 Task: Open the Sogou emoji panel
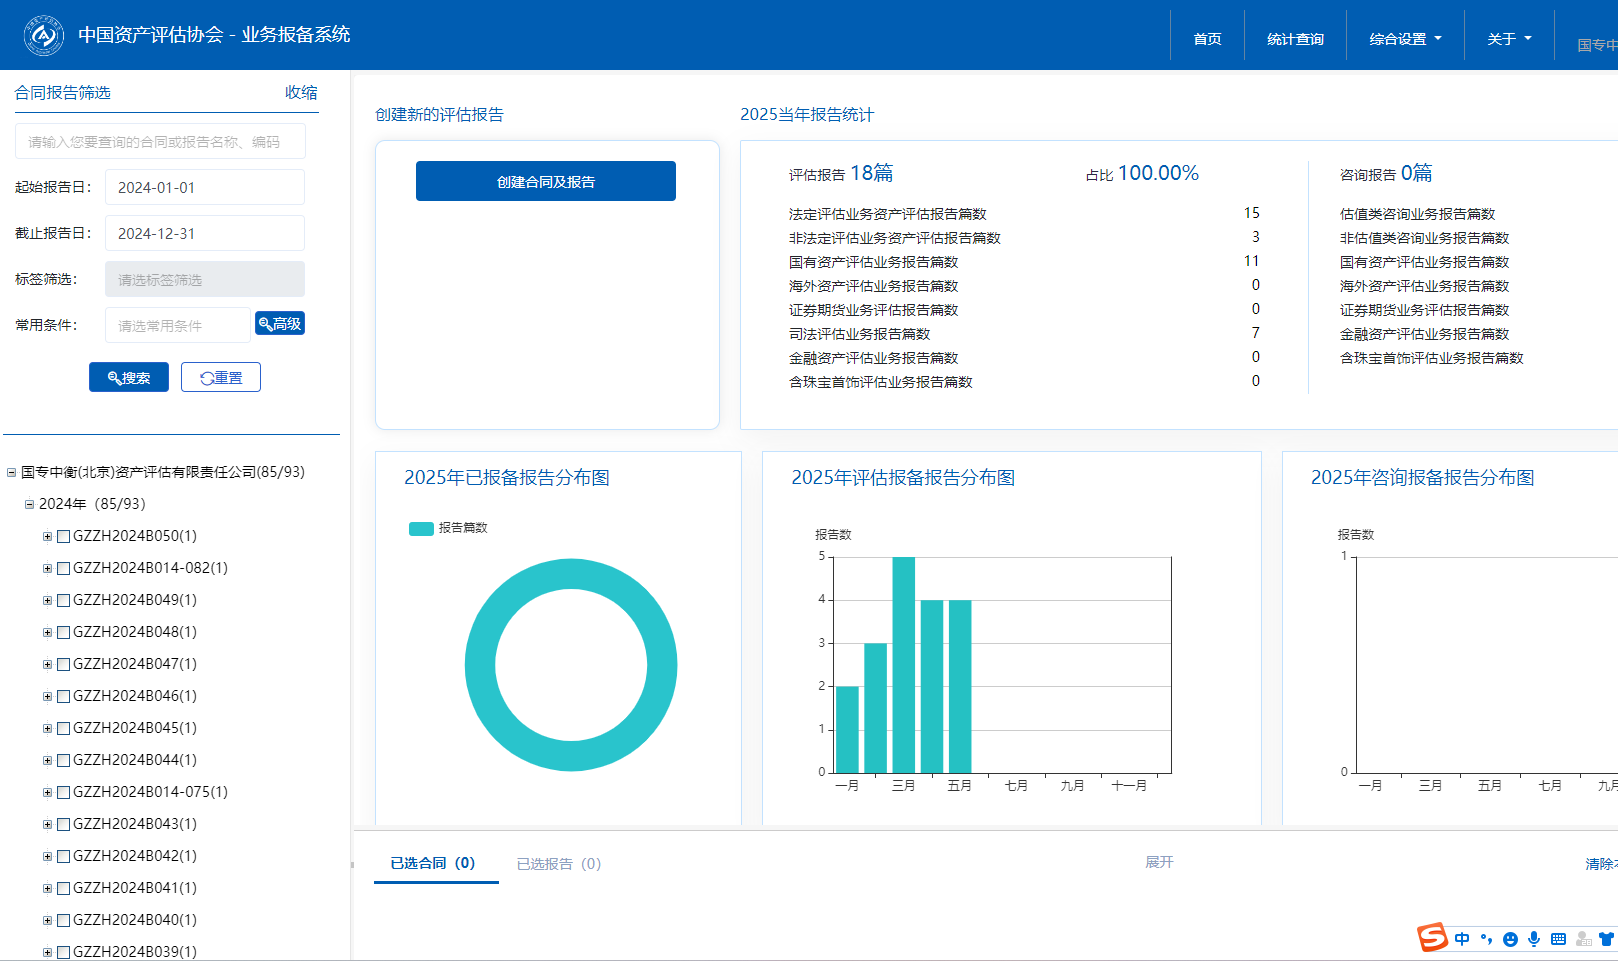click(1510, 939)
